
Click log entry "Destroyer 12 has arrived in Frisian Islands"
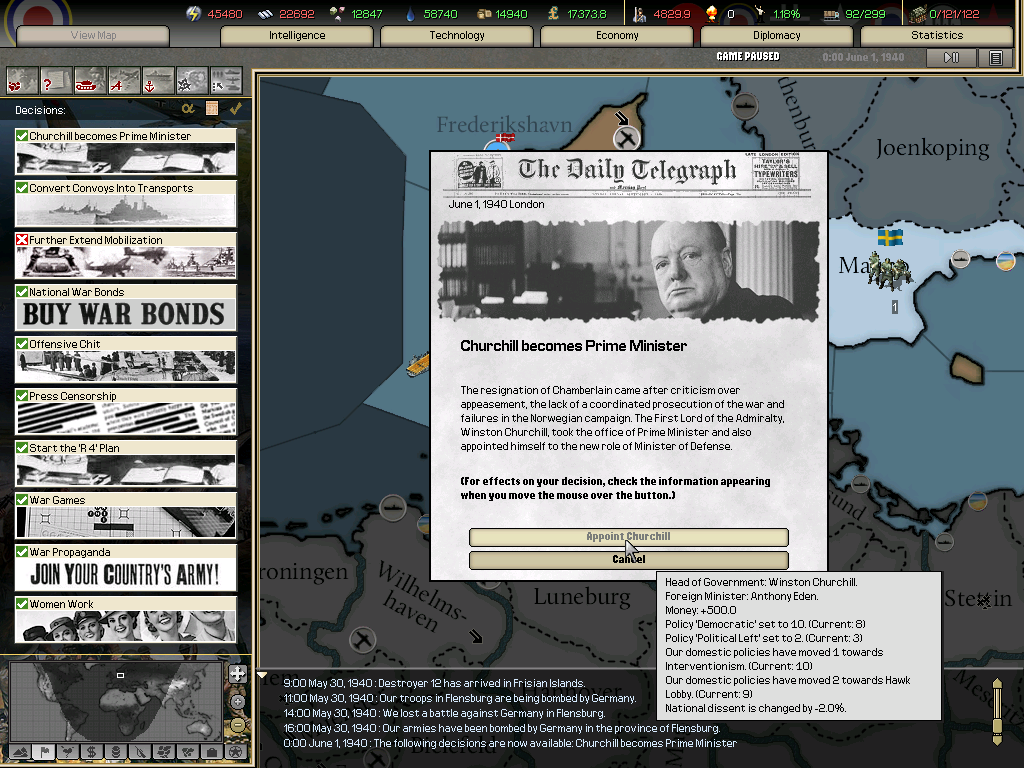click(434, 683)
